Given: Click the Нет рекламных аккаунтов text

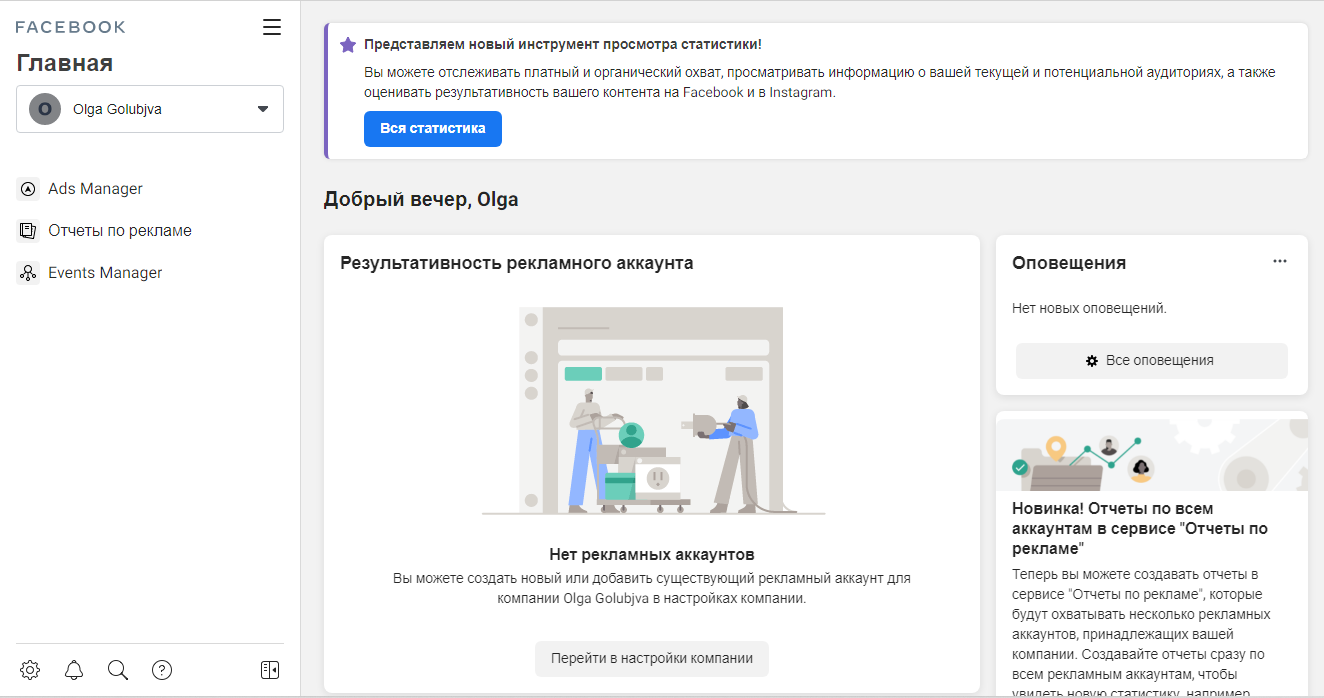Looking at the screenshot, I should point(652,554).
